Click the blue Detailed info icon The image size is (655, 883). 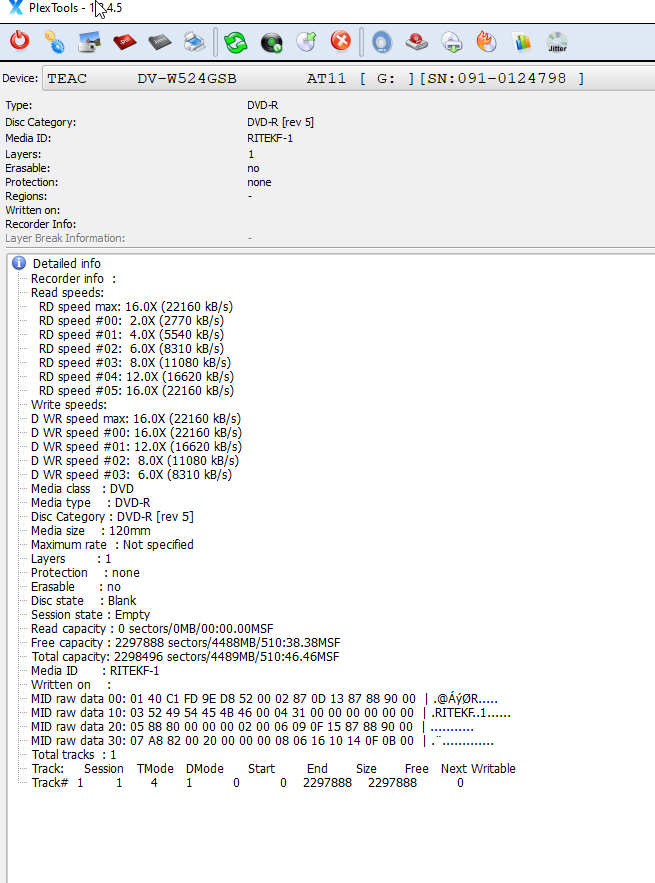pos(19,263)
